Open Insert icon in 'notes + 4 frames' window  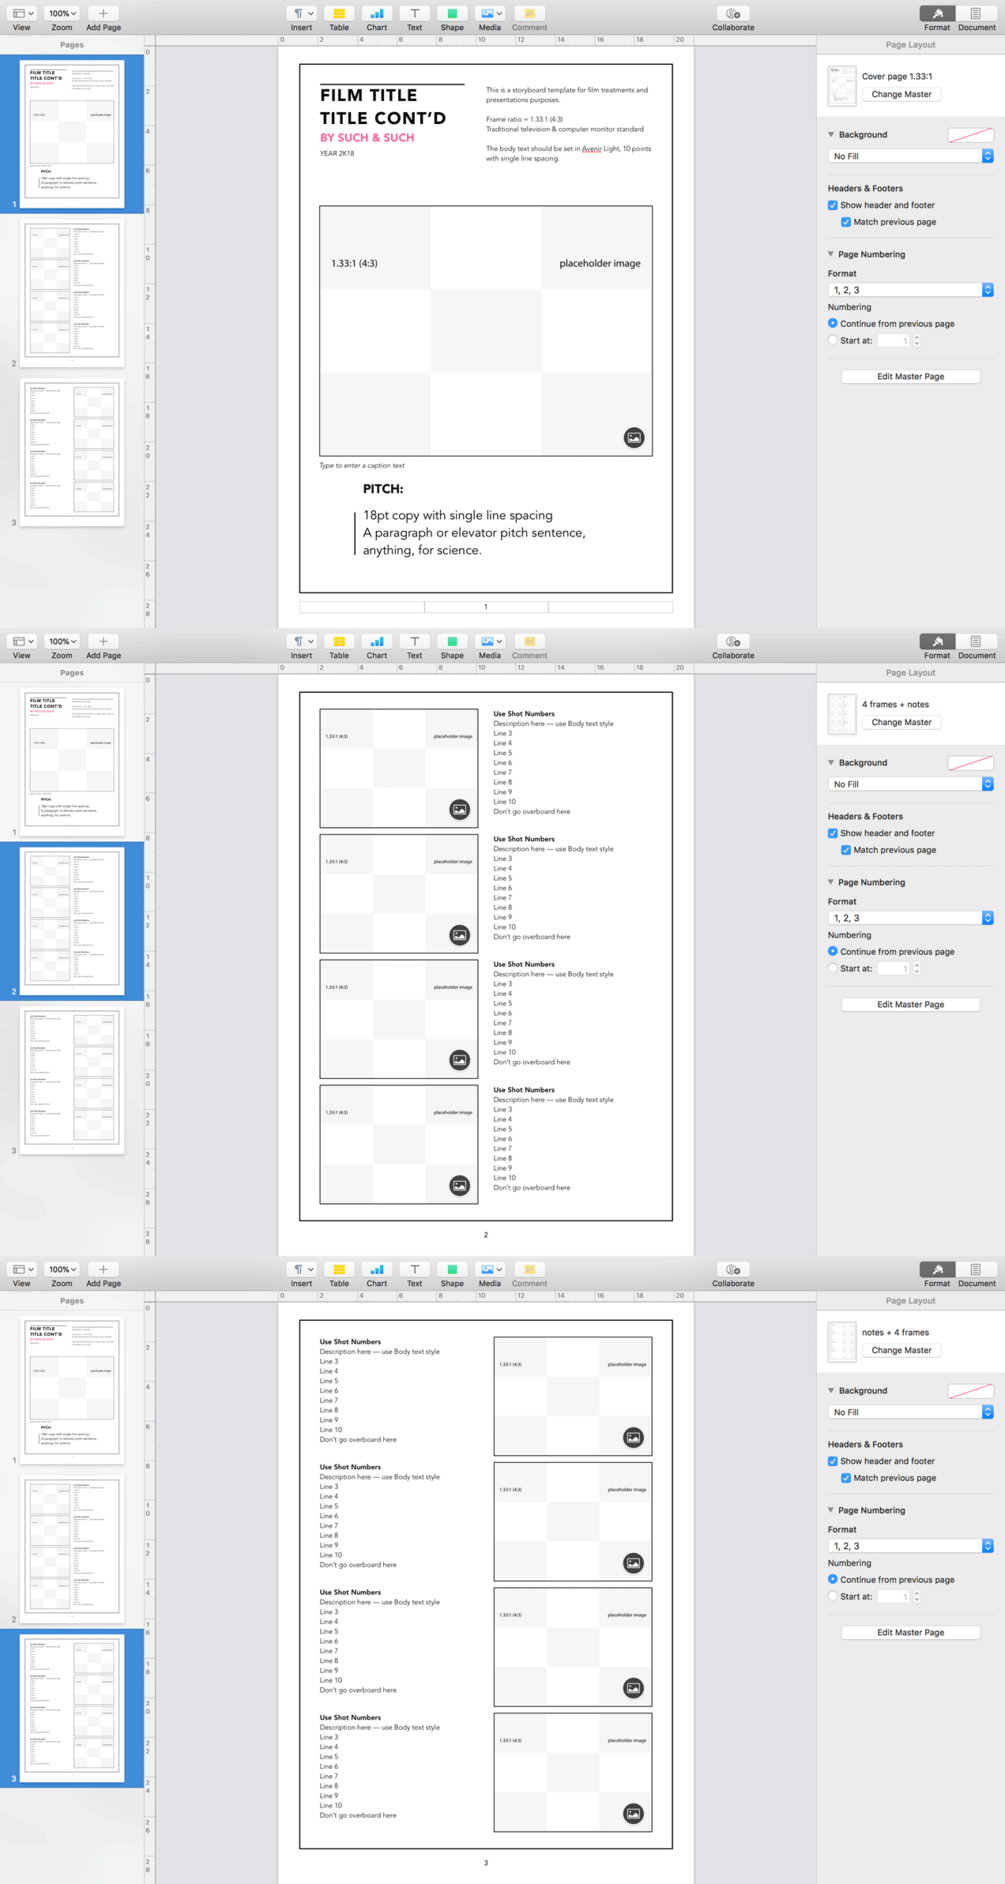tap(301, 1270)
